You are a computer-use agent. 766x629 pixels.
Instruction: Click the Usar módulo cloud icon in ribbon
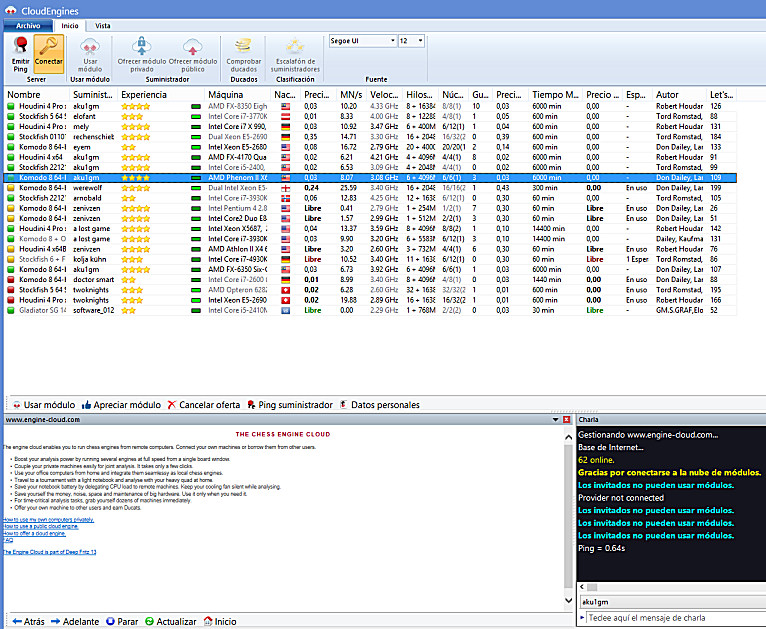(x=90, y=47)
